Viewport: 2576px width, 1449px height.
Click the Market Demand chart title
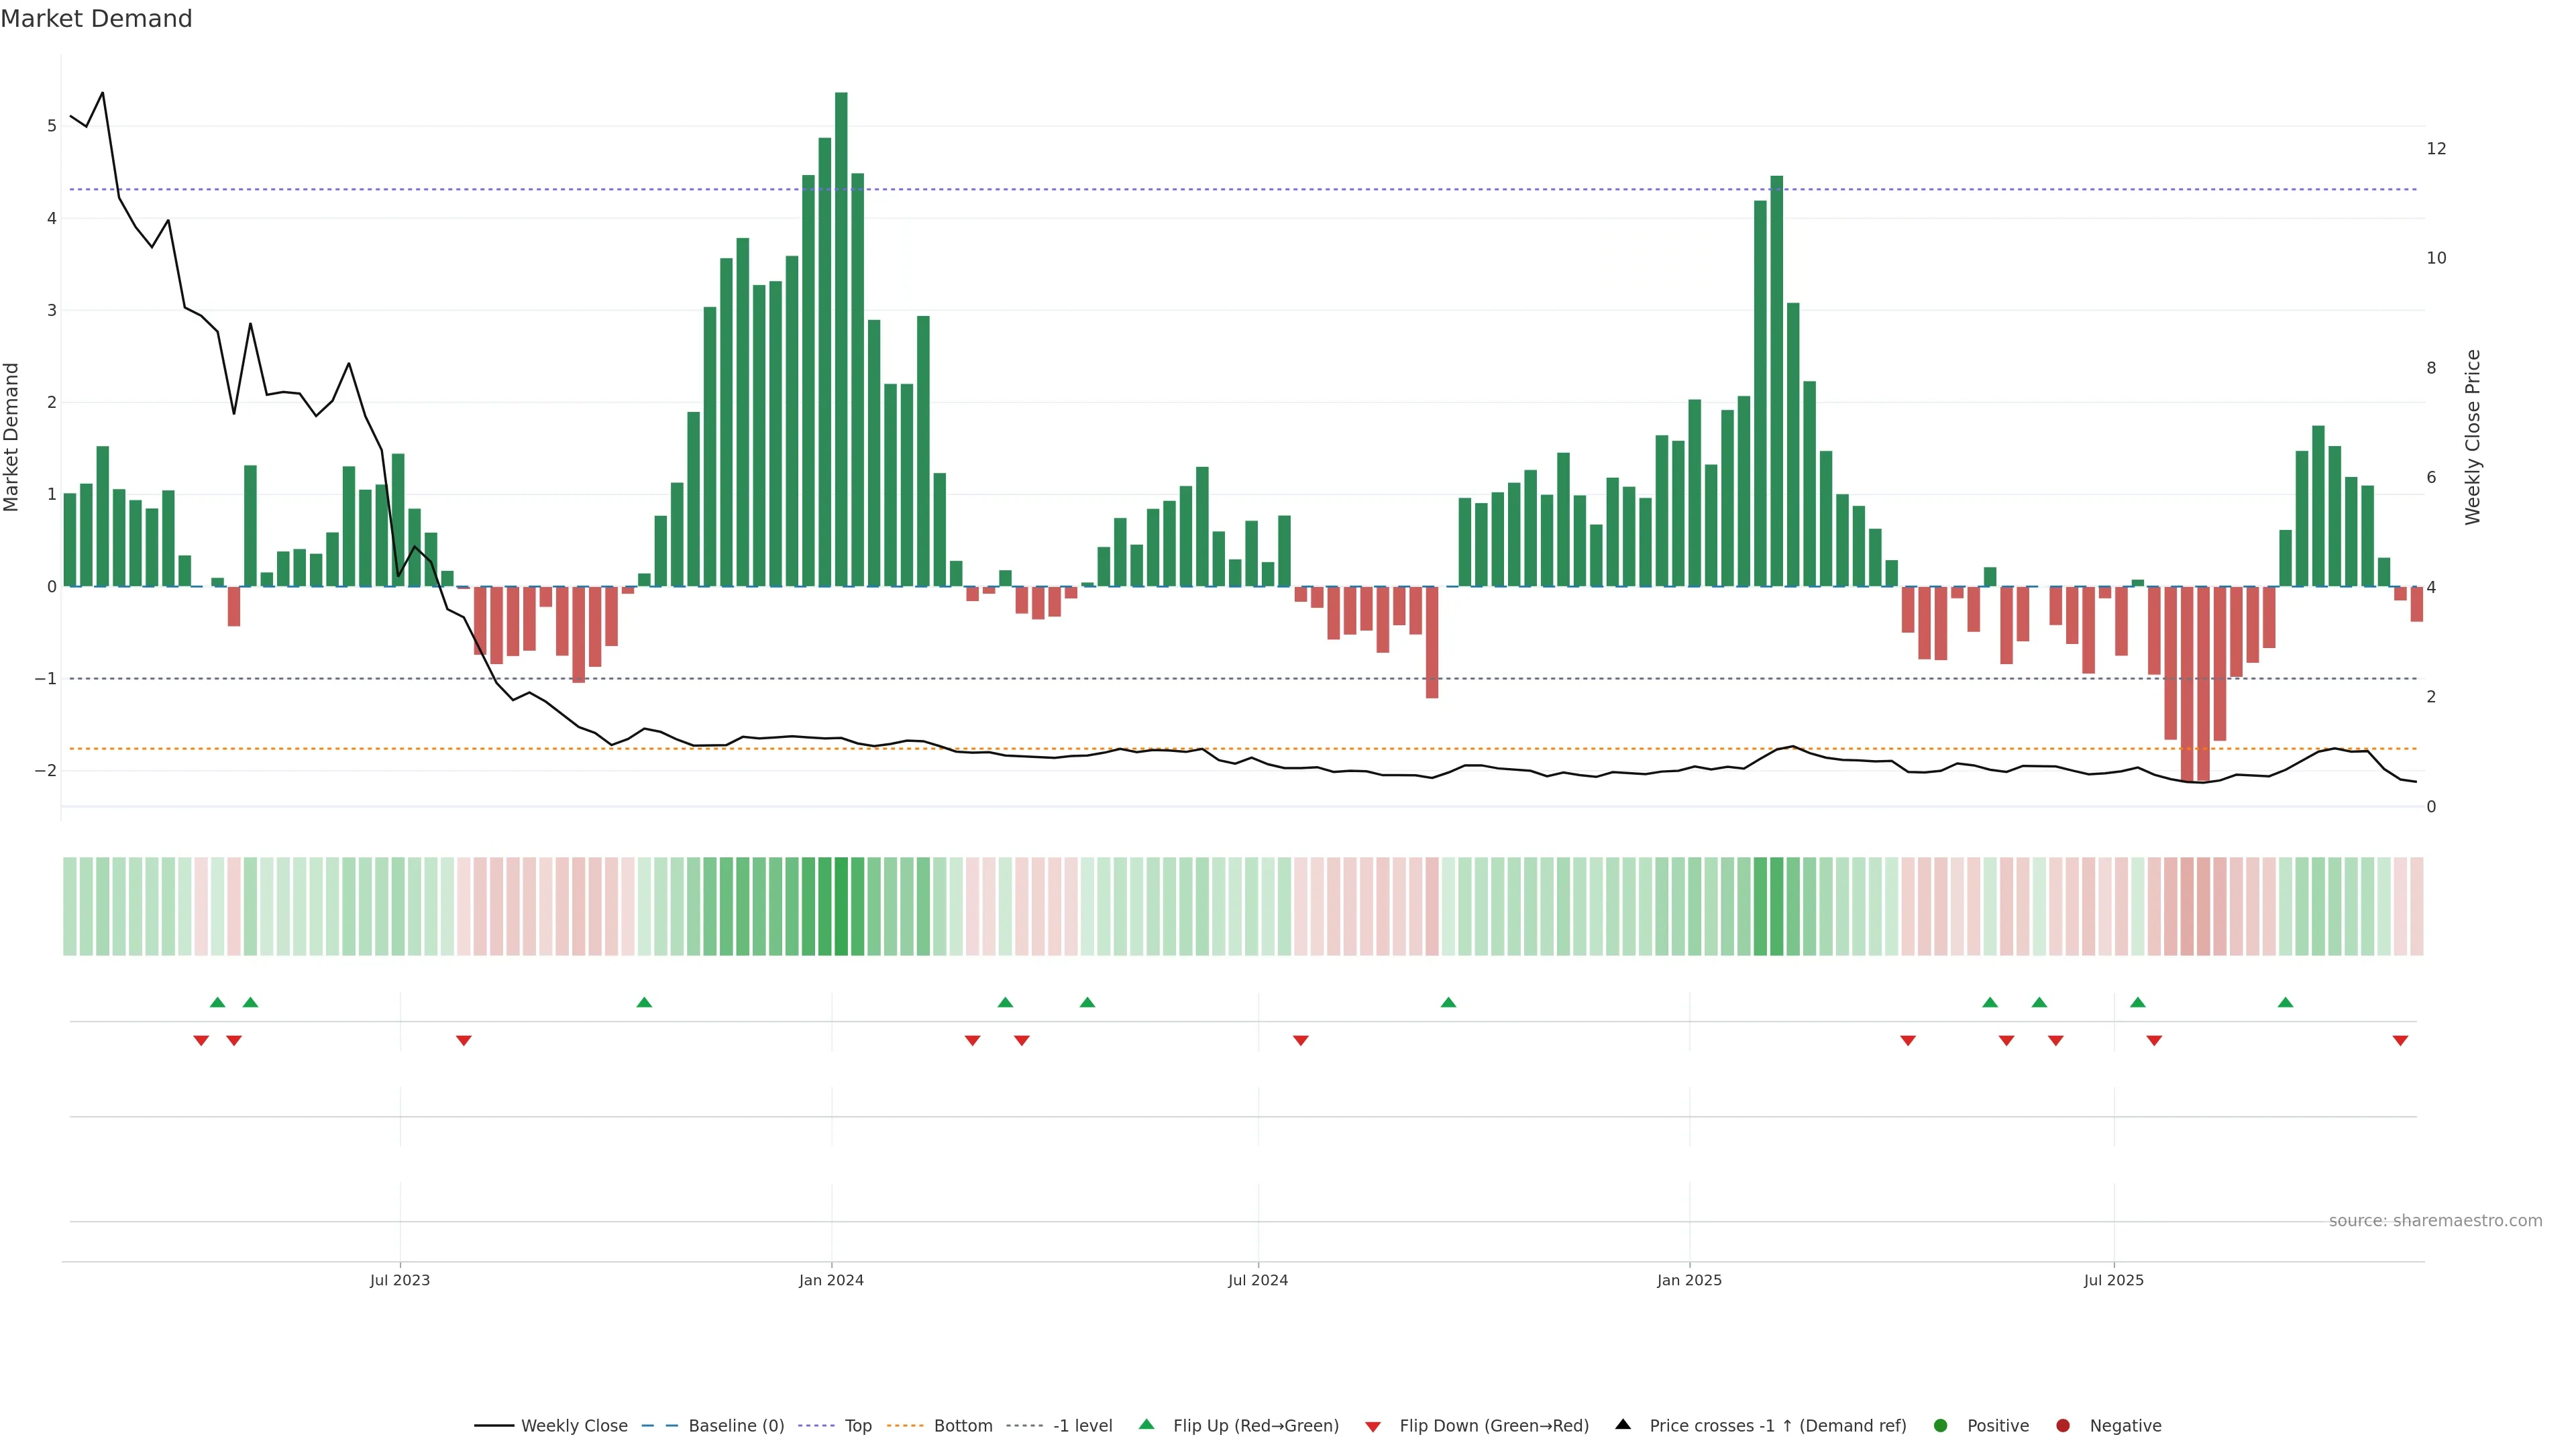[x=96, y=19]
